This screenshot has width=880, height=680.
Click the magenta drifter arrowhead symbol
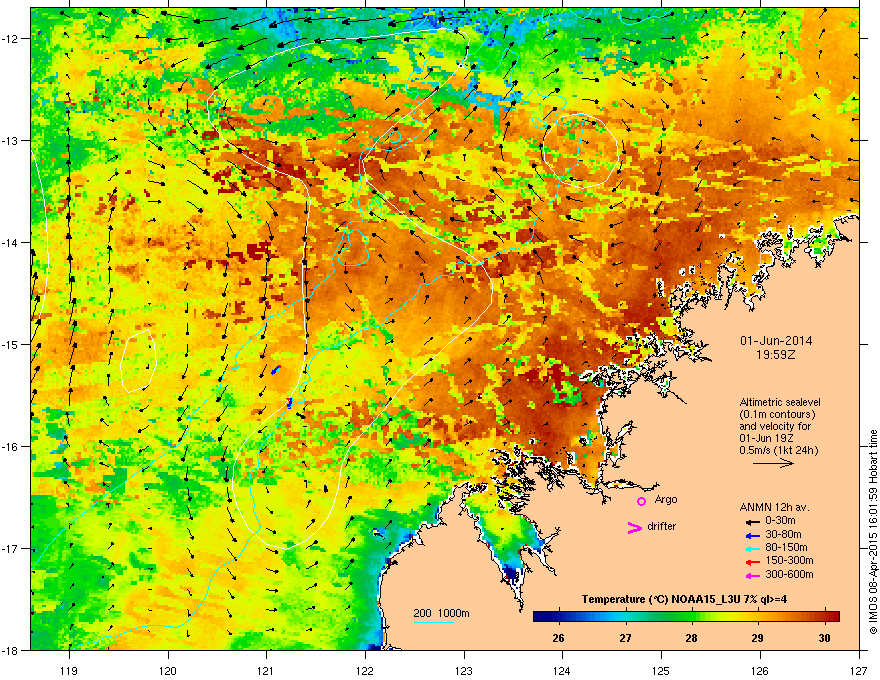634,527
